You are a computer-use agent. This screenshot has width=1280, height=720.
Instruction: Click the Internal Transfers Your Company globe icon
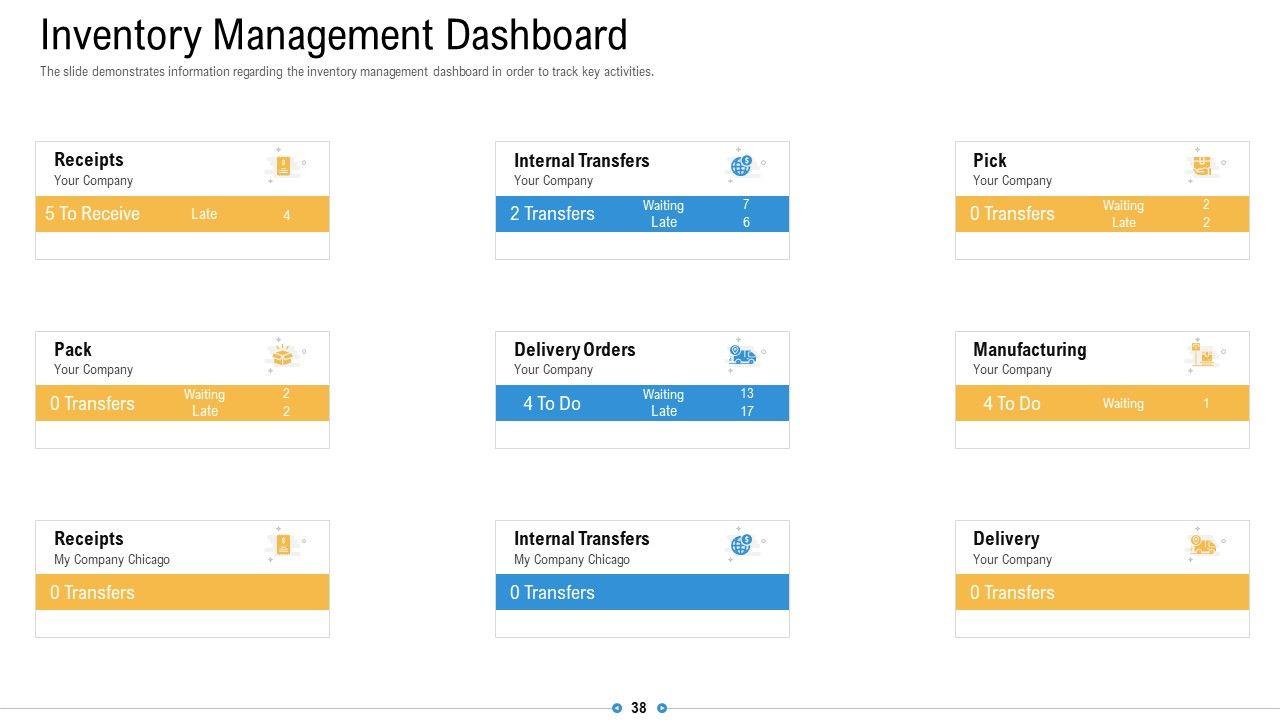pos(741,166)
